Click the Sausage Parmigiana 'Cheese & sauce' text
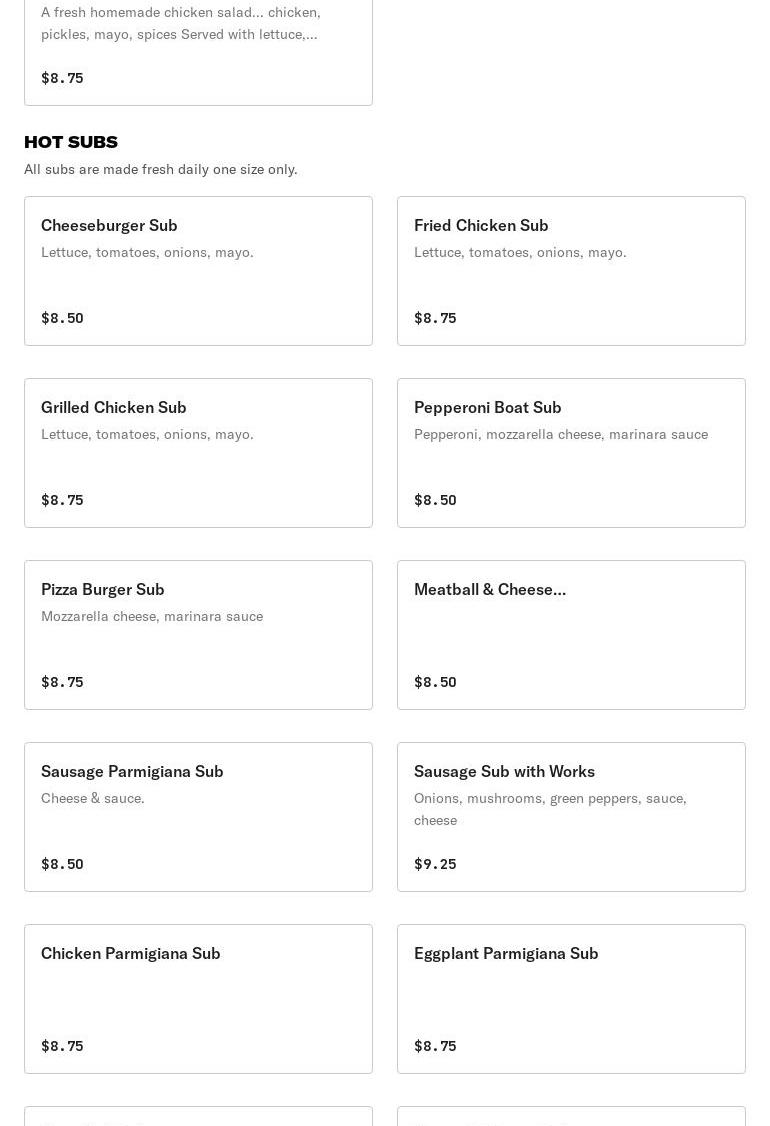The image size is (770, 1126). coord(93,798)
